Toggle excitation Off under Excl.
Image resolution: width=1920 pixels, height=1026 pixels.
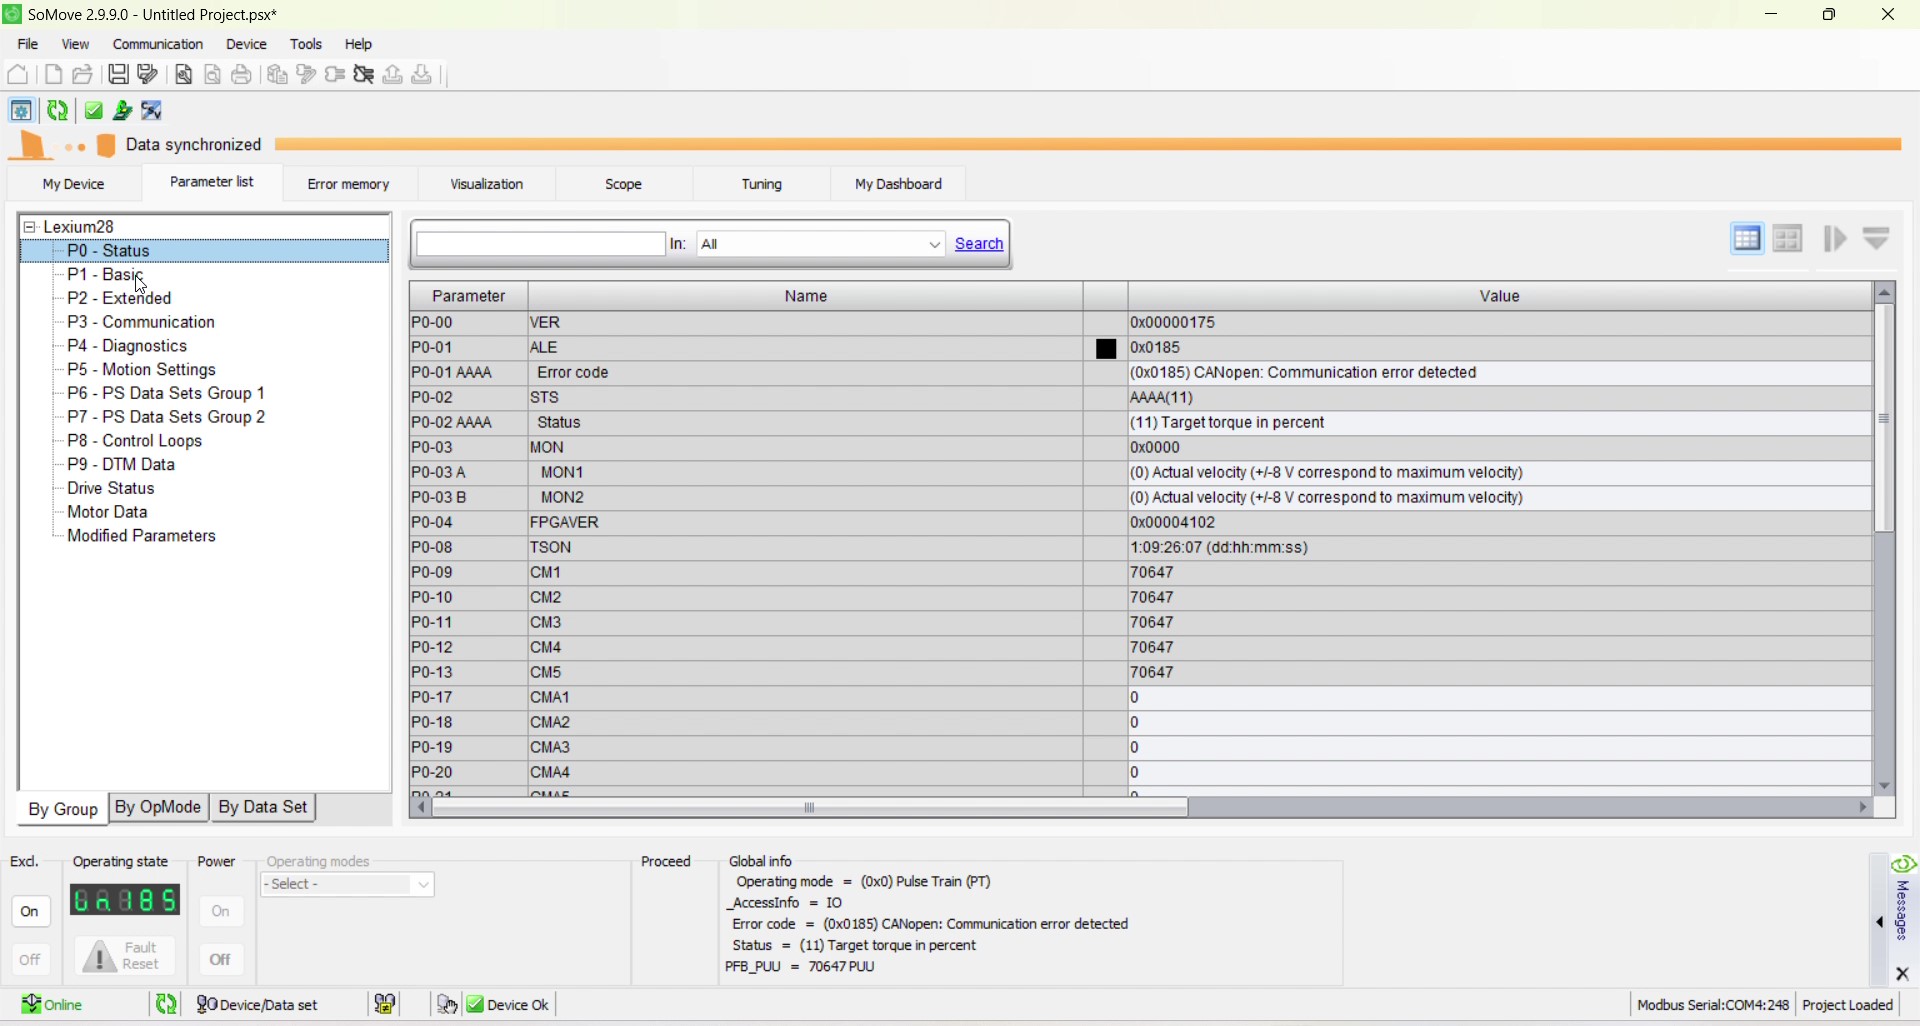coord(30,959)
